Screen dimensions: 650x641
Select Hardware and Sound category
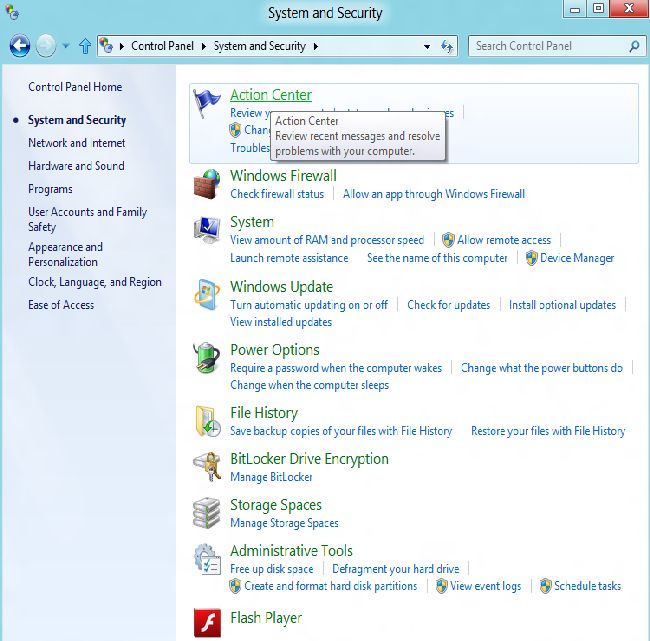coord(76,166)
